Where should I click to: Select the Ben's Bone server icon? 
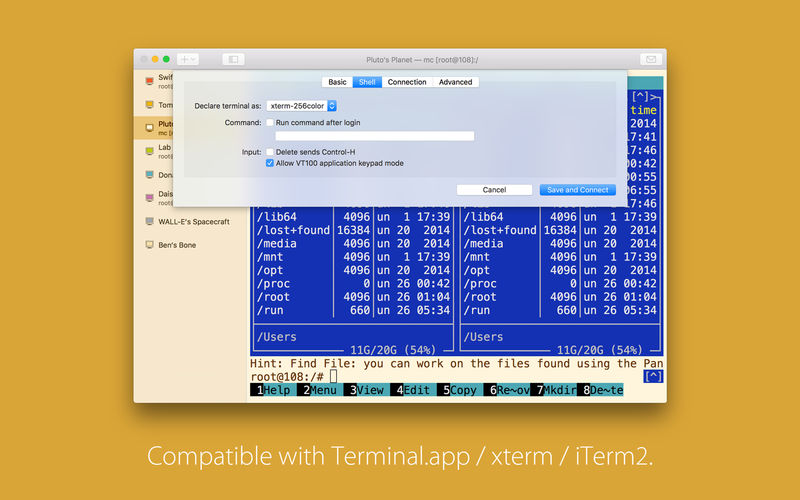(x=149, y=245)
